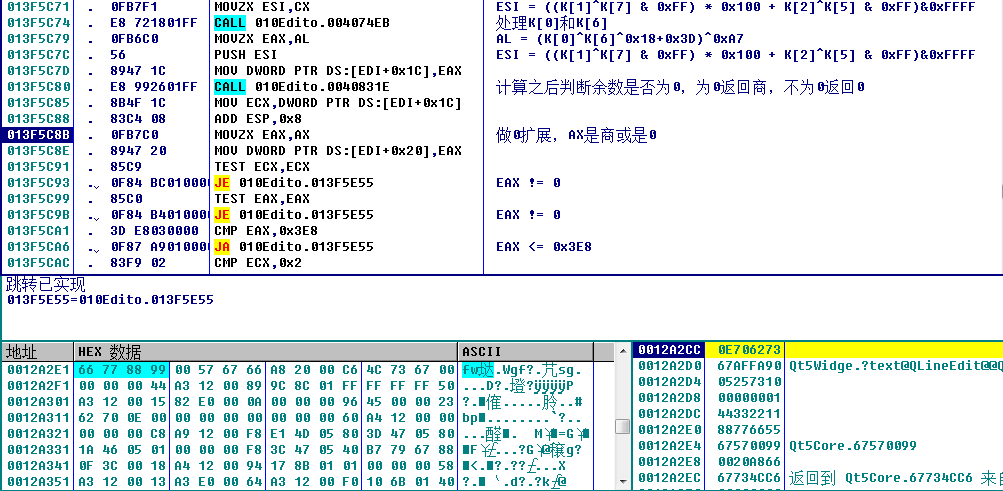The height and width of the screenshot is (491, 1003).
Task: Select dump address 0012A331
Action: click(37, 449)
